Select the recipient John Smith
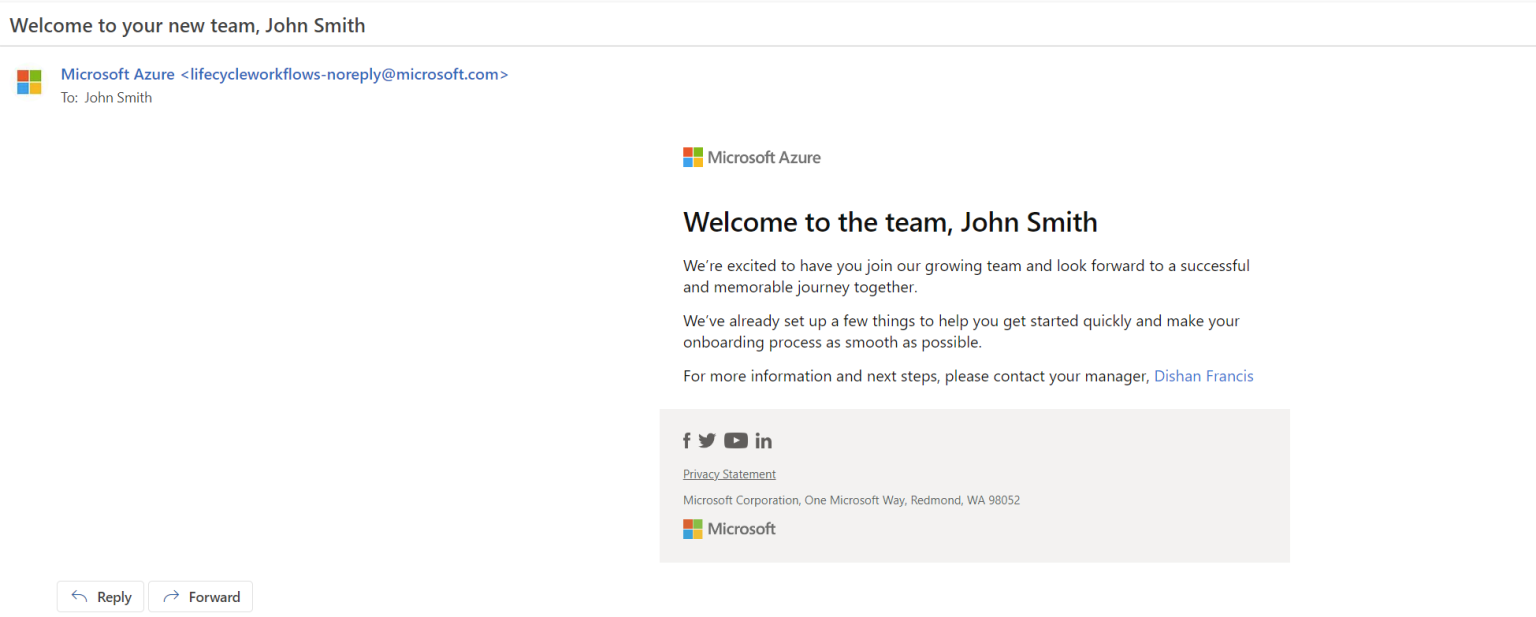This screenshot has height=617, width=1536. [117, 97]
